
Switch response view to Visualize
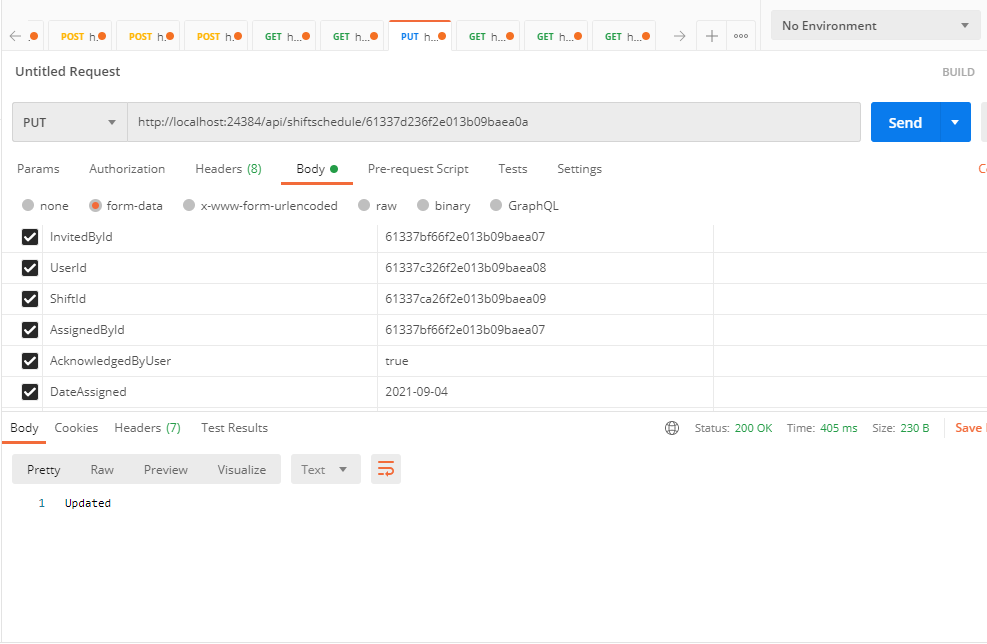pyautogui.click(x=242, y=470)
